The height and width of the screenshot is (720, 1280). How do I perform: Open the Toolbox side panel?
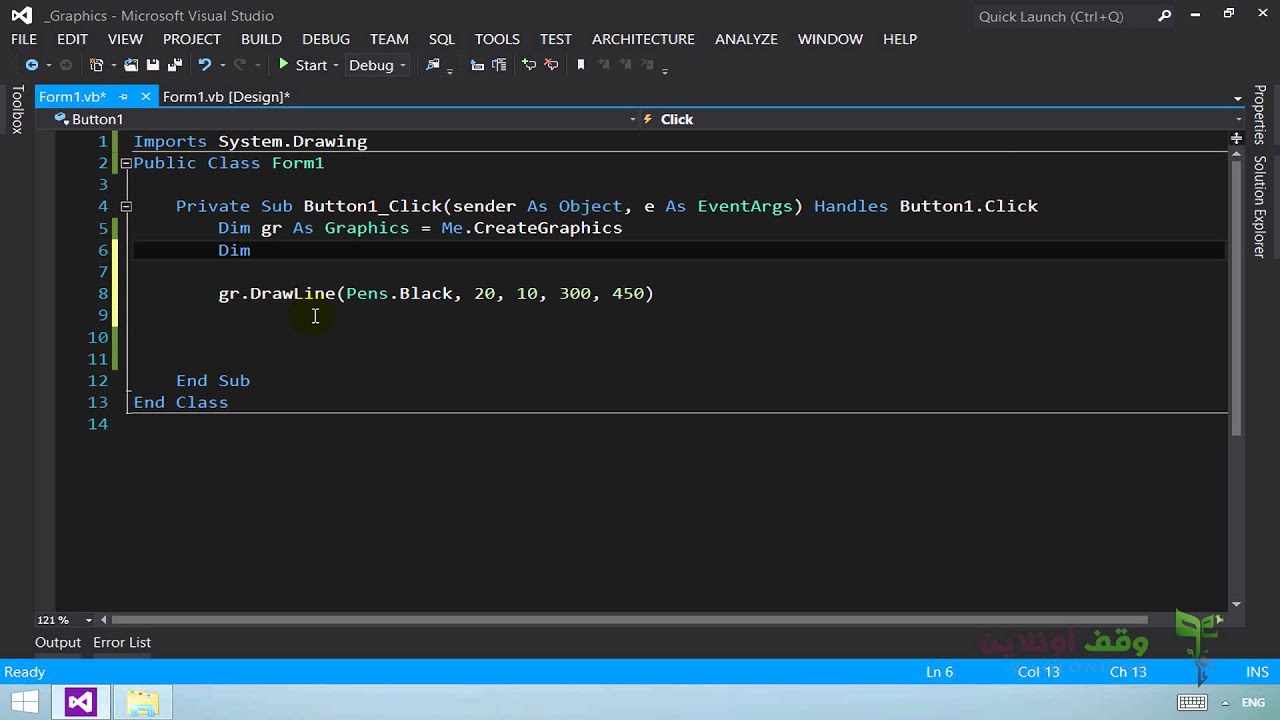click(17, 110)
